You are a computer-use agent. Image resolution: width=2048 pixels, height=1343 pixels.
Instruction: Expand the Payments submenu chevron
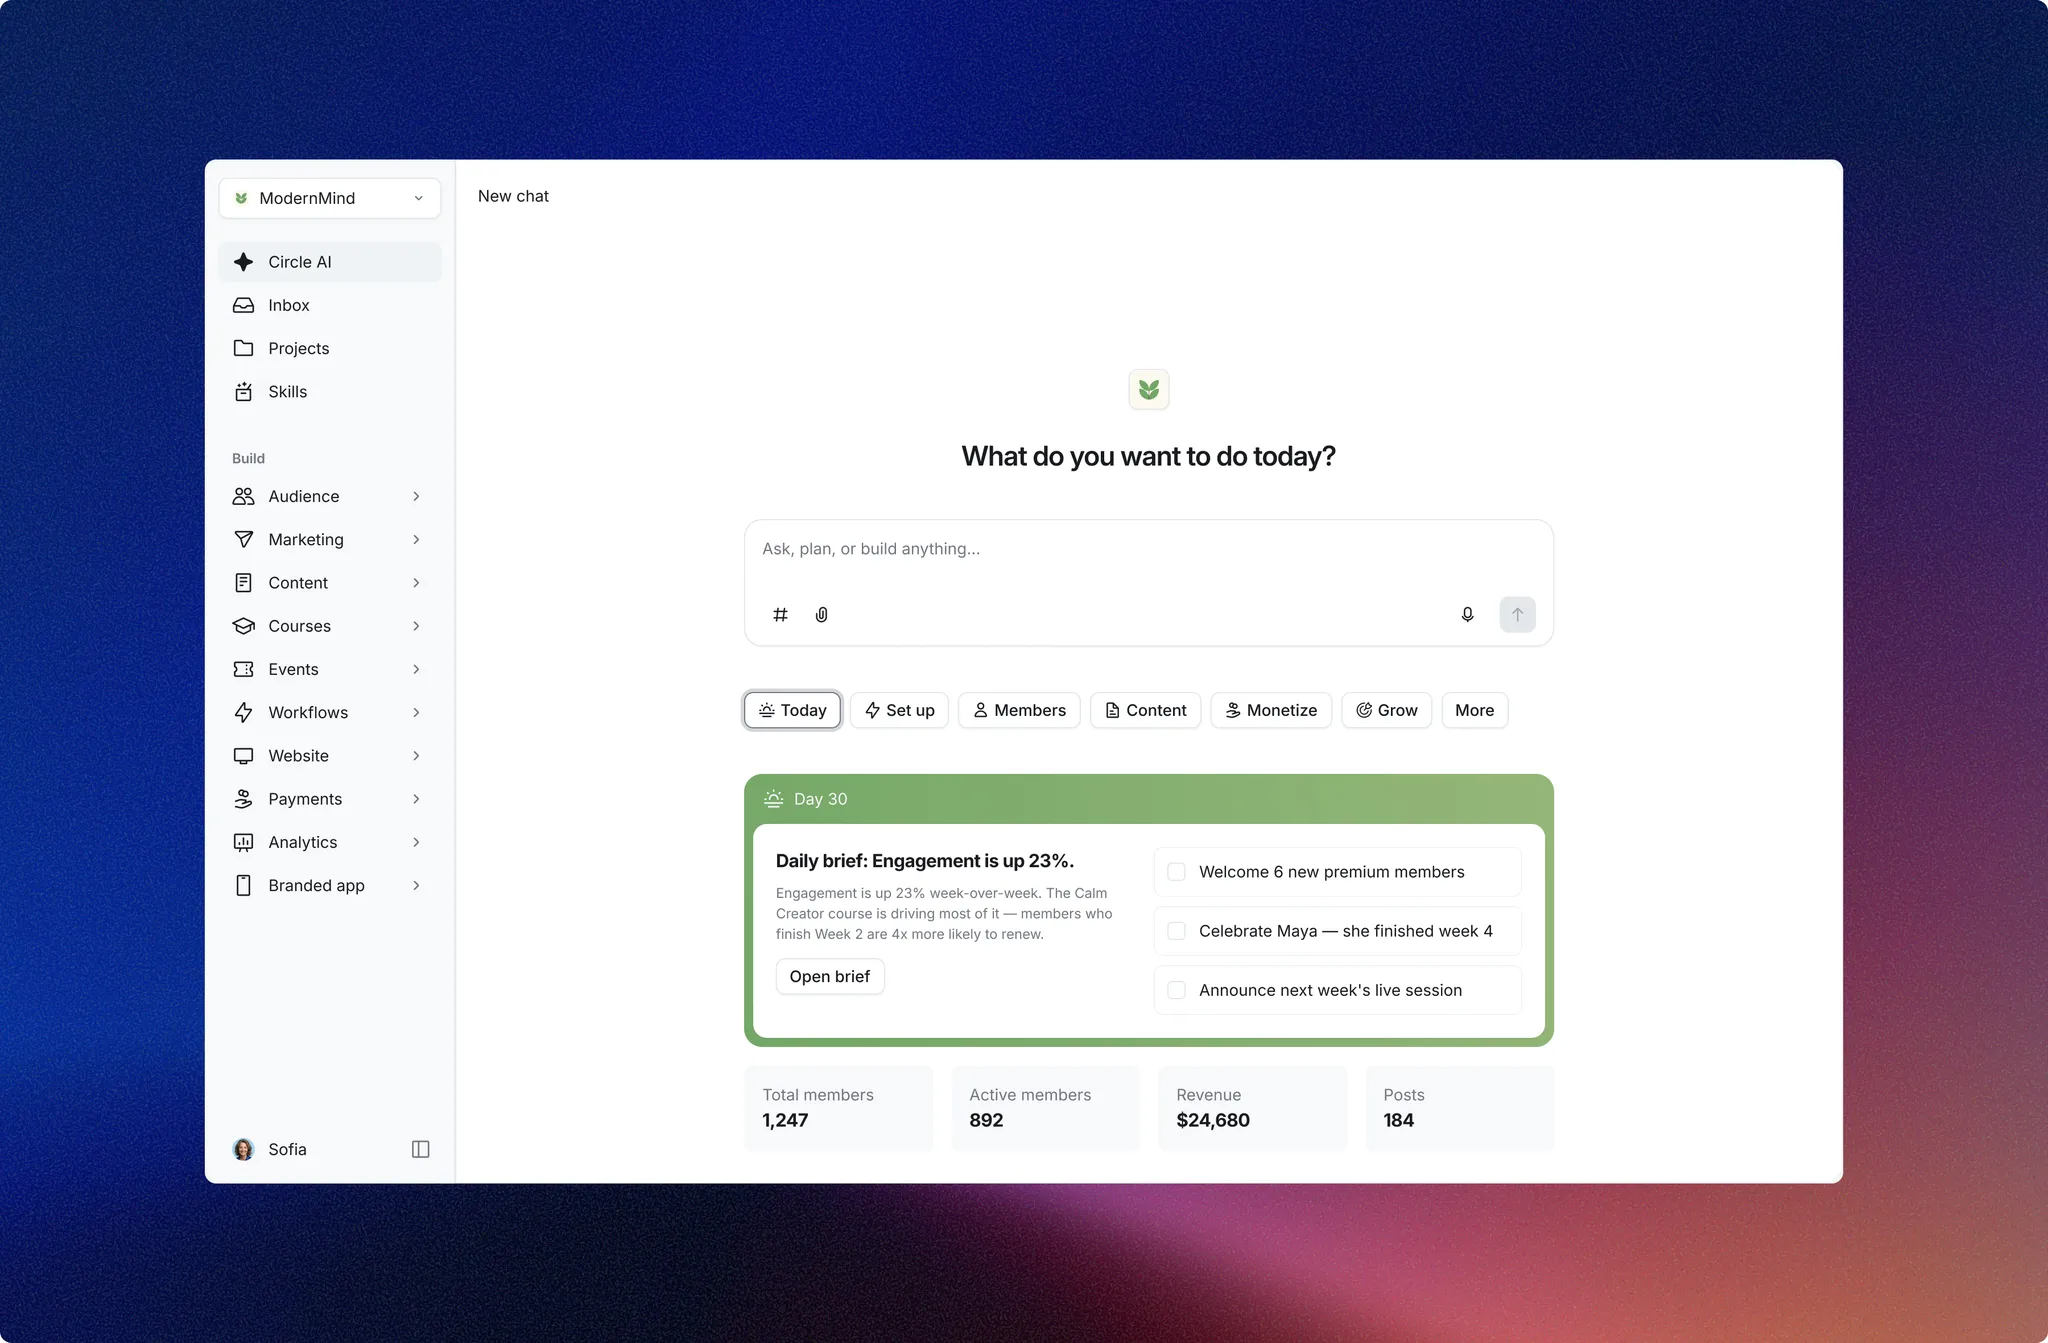(416, 799)
